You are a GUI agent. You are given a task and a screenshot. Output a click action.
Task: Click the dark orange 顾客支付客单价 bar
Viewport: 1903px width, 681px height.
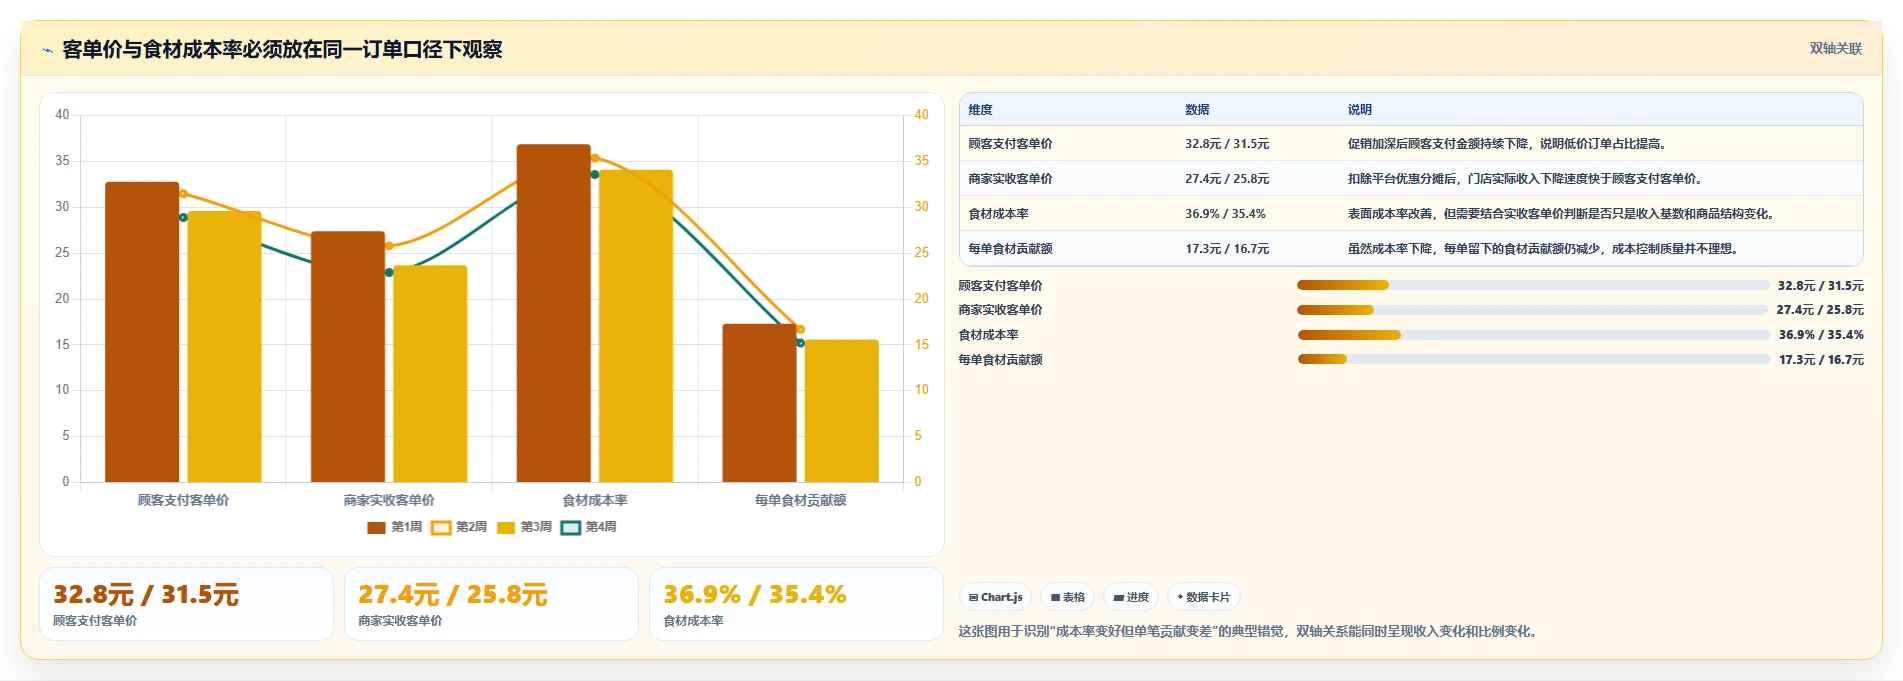(142, 332)
